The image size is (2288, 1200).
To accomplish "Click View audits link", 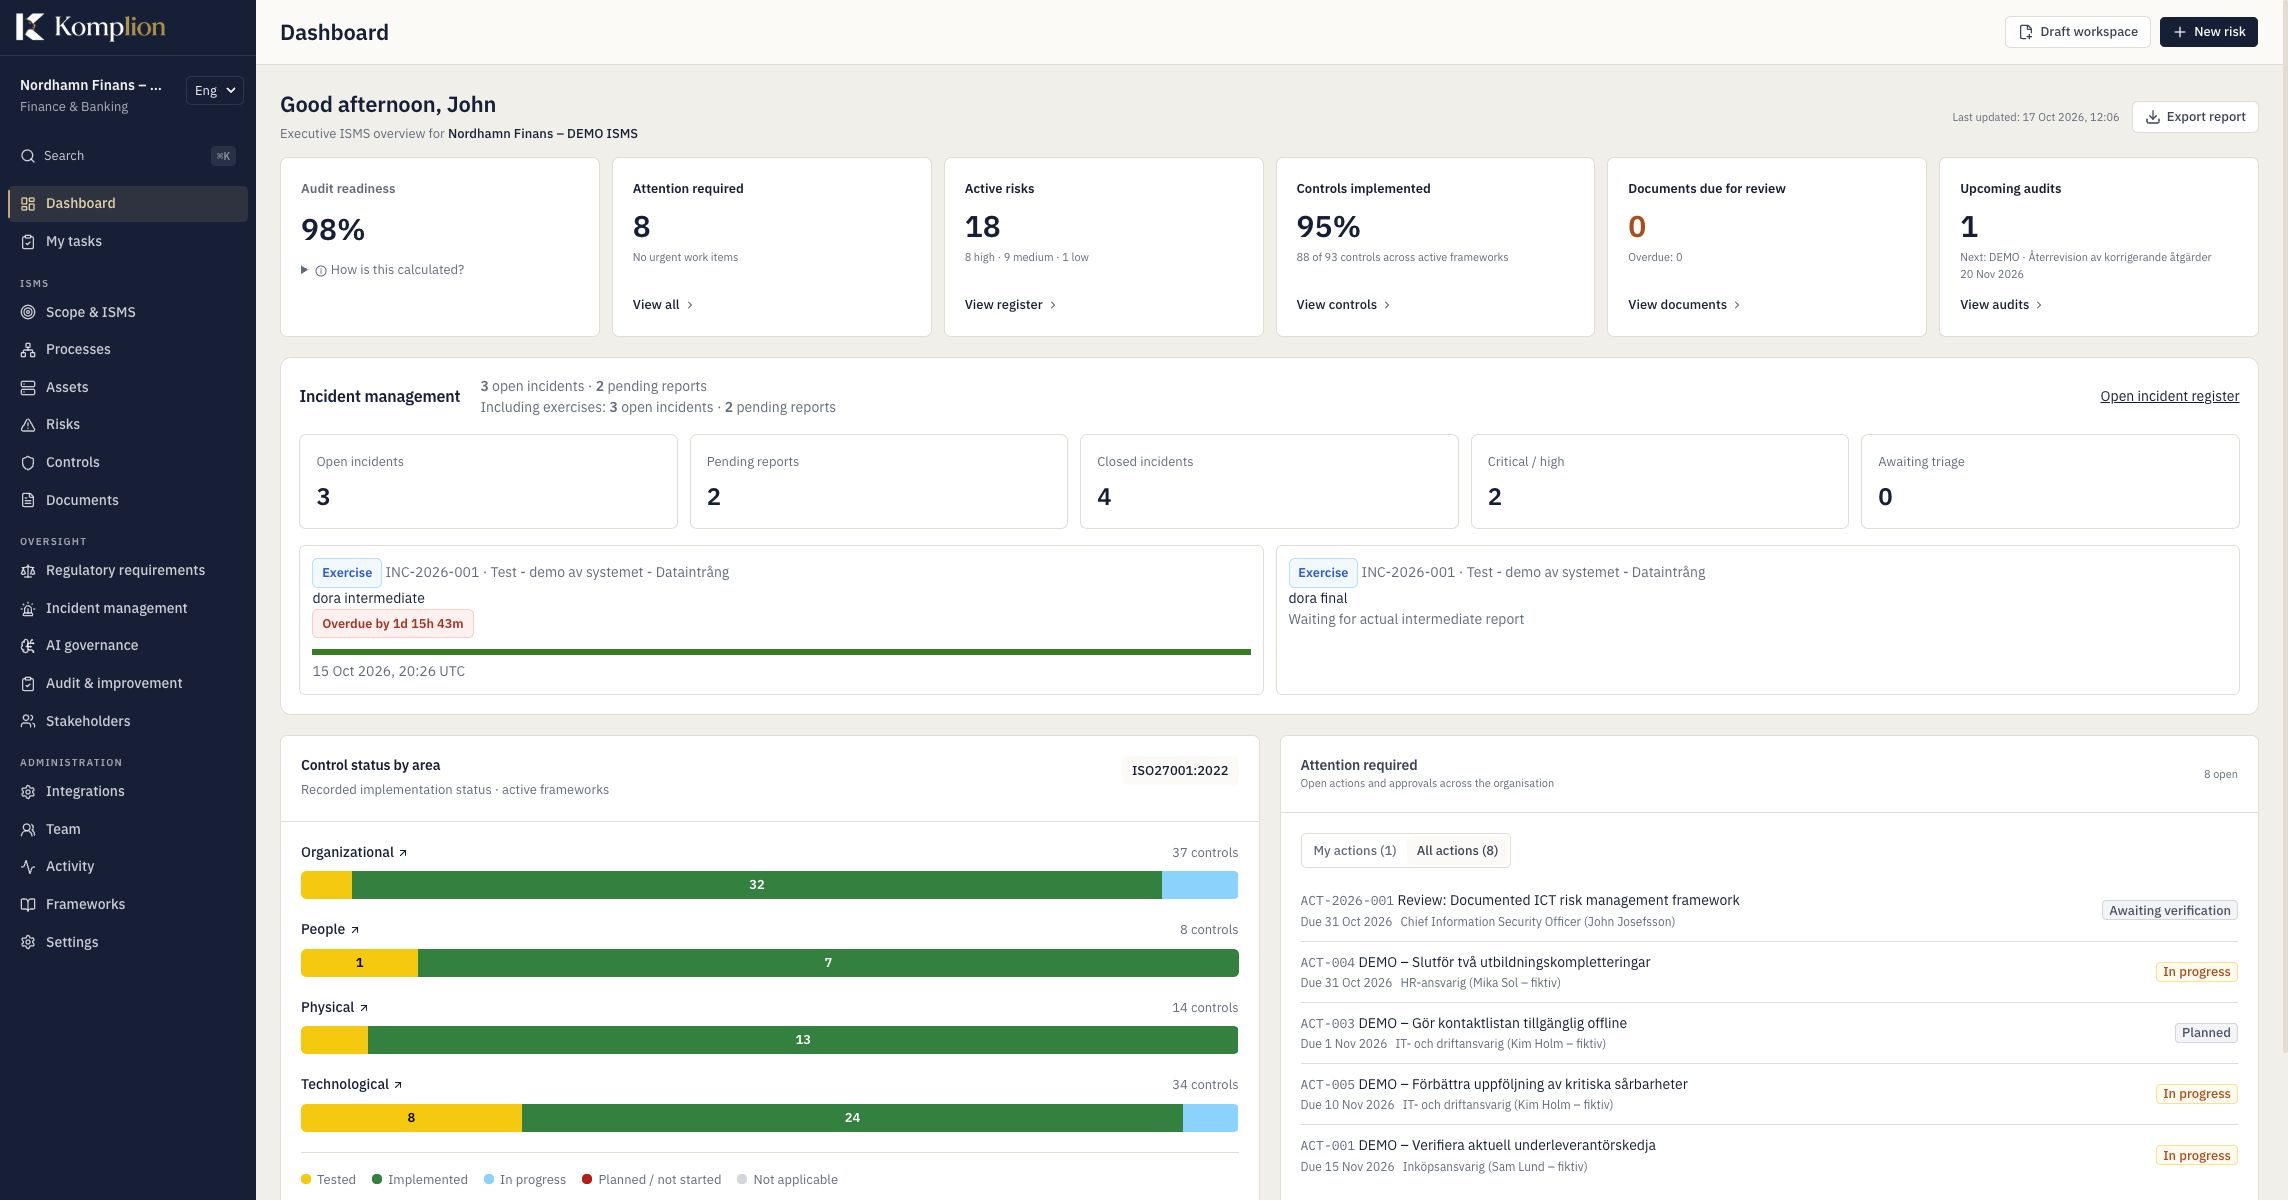I will (2001, 305).
